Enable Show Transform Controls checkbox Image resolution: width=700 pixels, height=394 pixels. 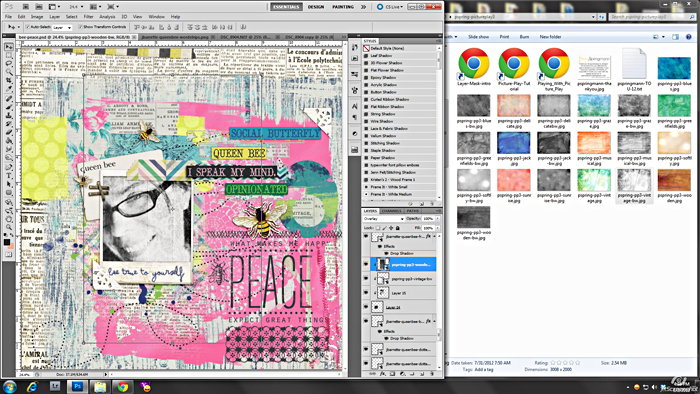pos(80,27)
